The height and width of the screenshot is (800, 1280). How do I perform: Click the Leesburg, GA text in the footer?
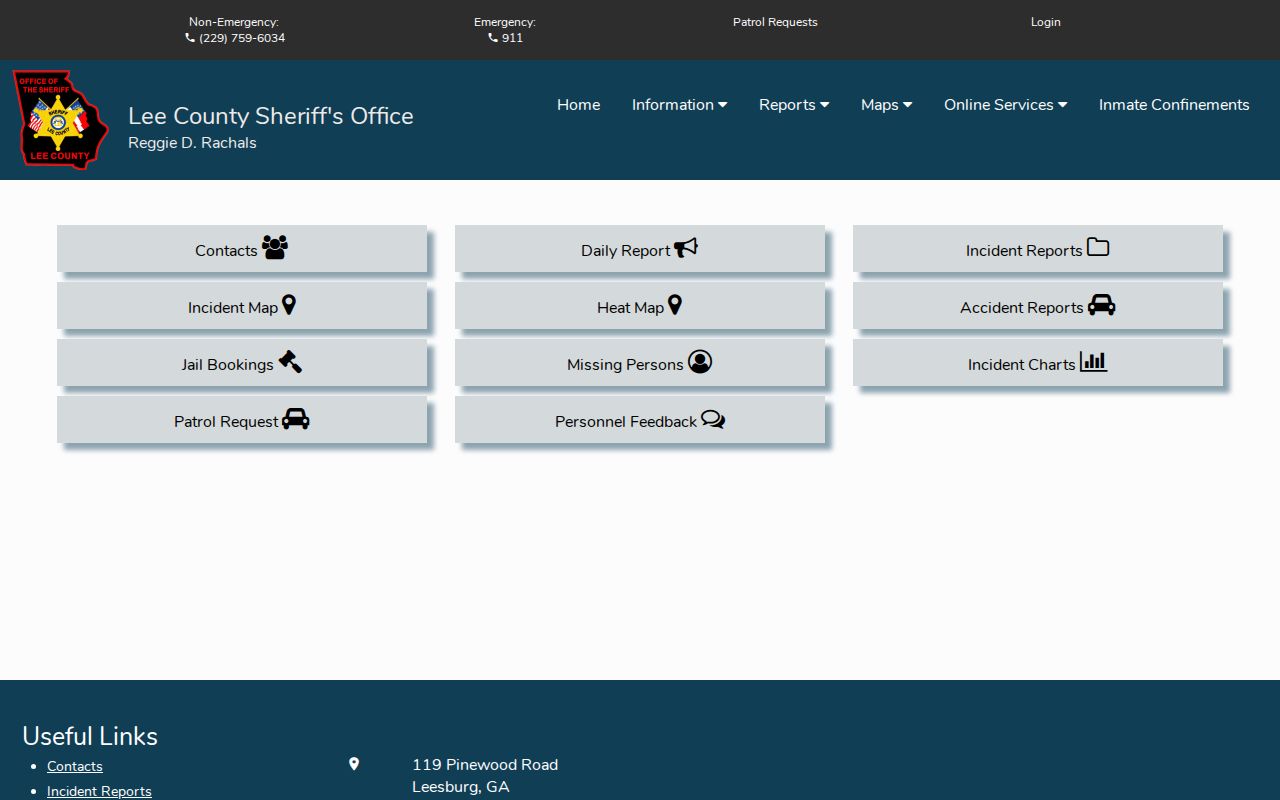(x=461, y=787)
